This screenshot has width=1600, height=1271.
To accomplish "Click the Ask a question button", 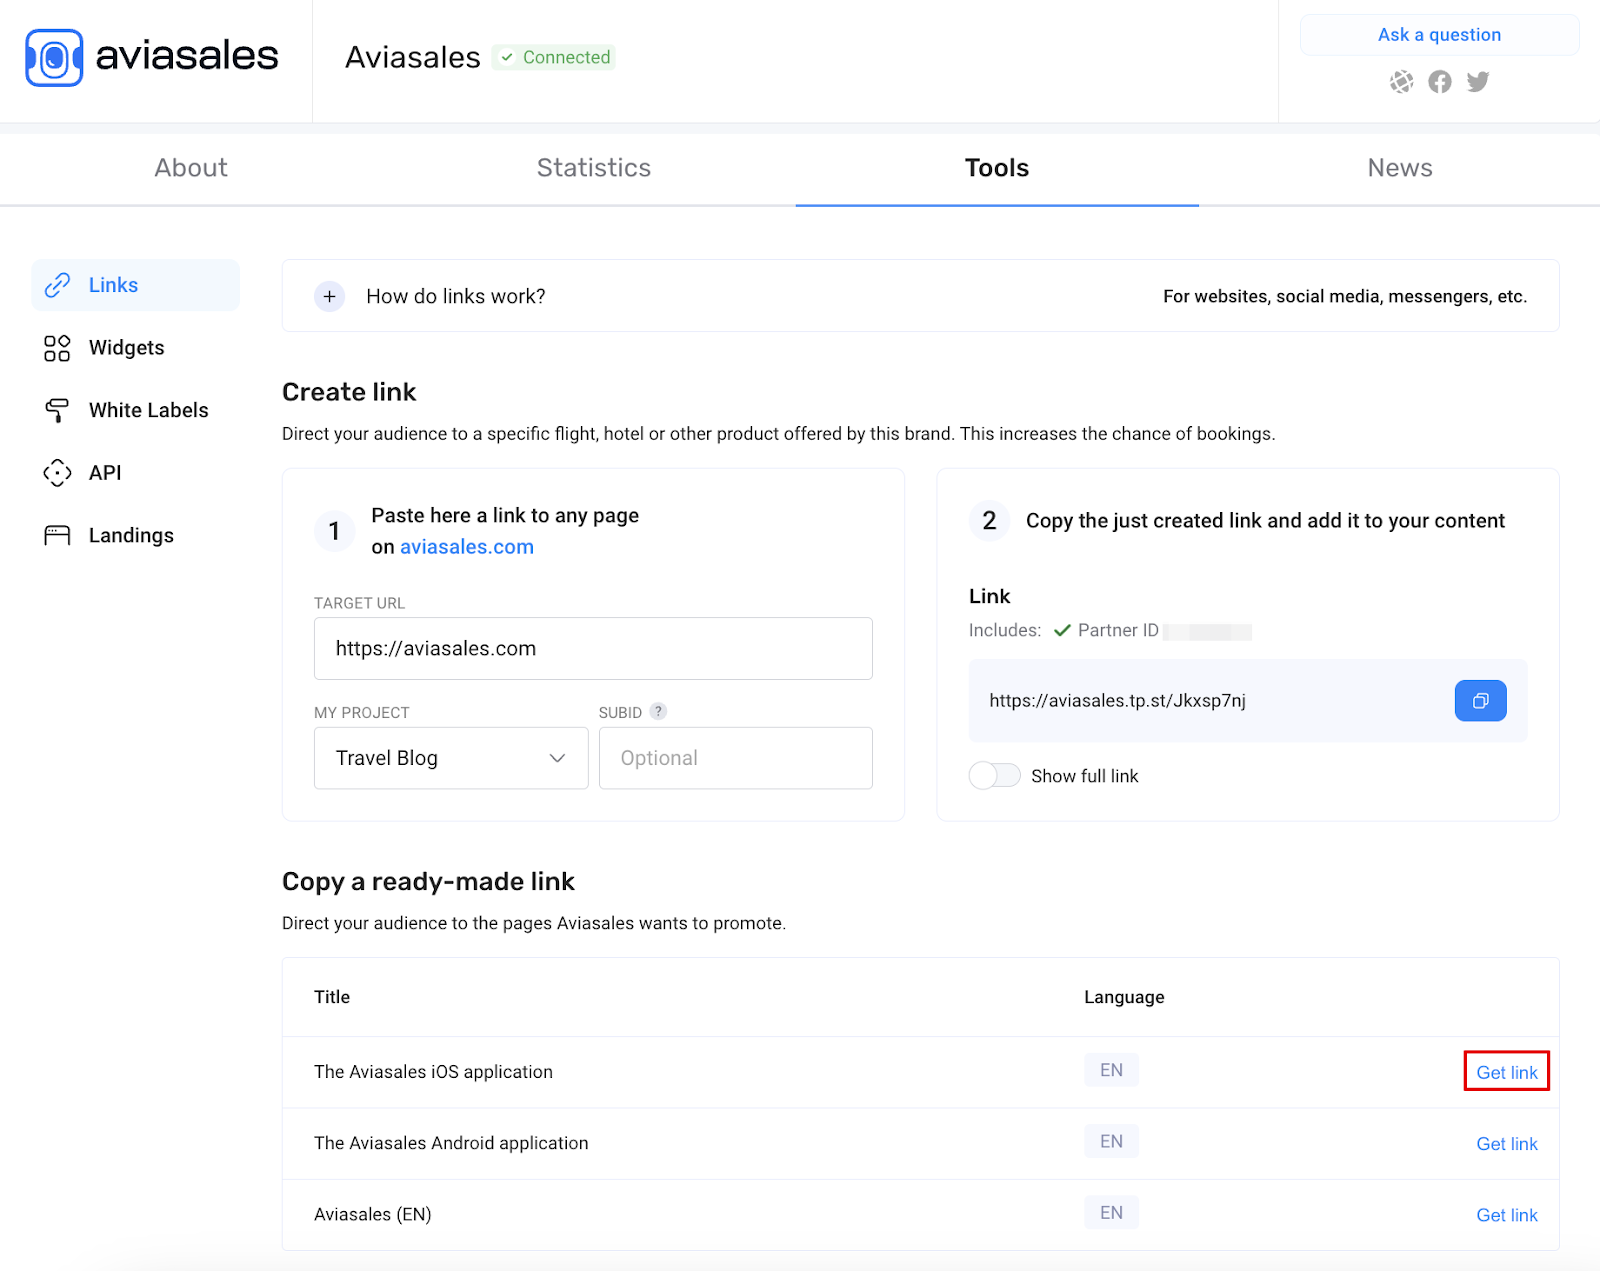I will coord(1439,35).
